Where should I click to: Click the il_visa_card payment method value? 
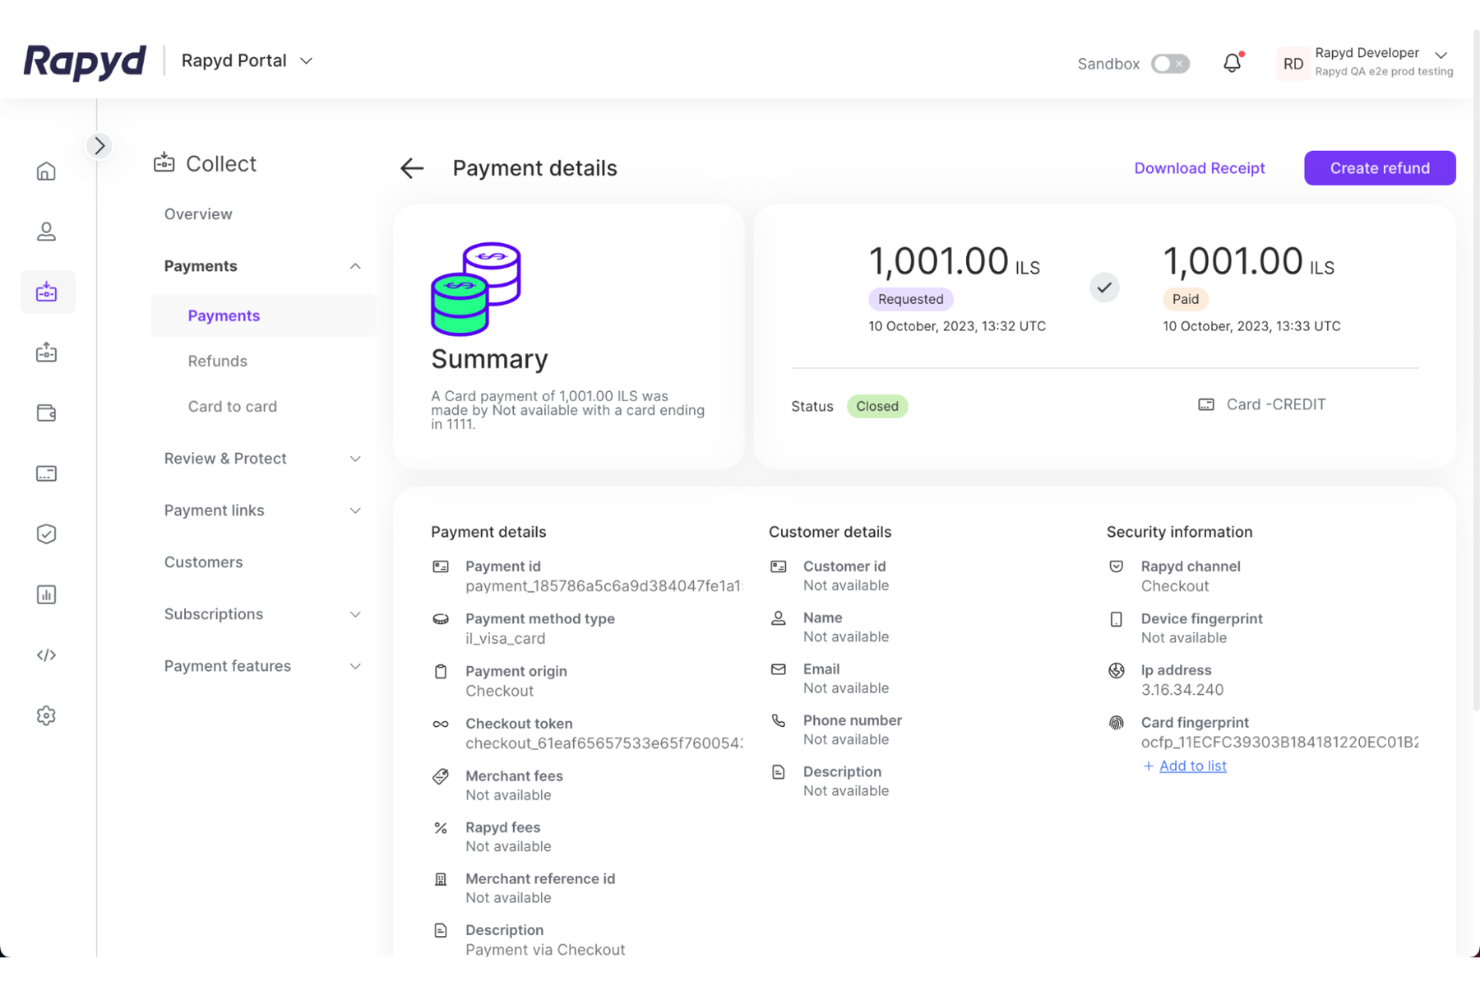click(505, 638)
